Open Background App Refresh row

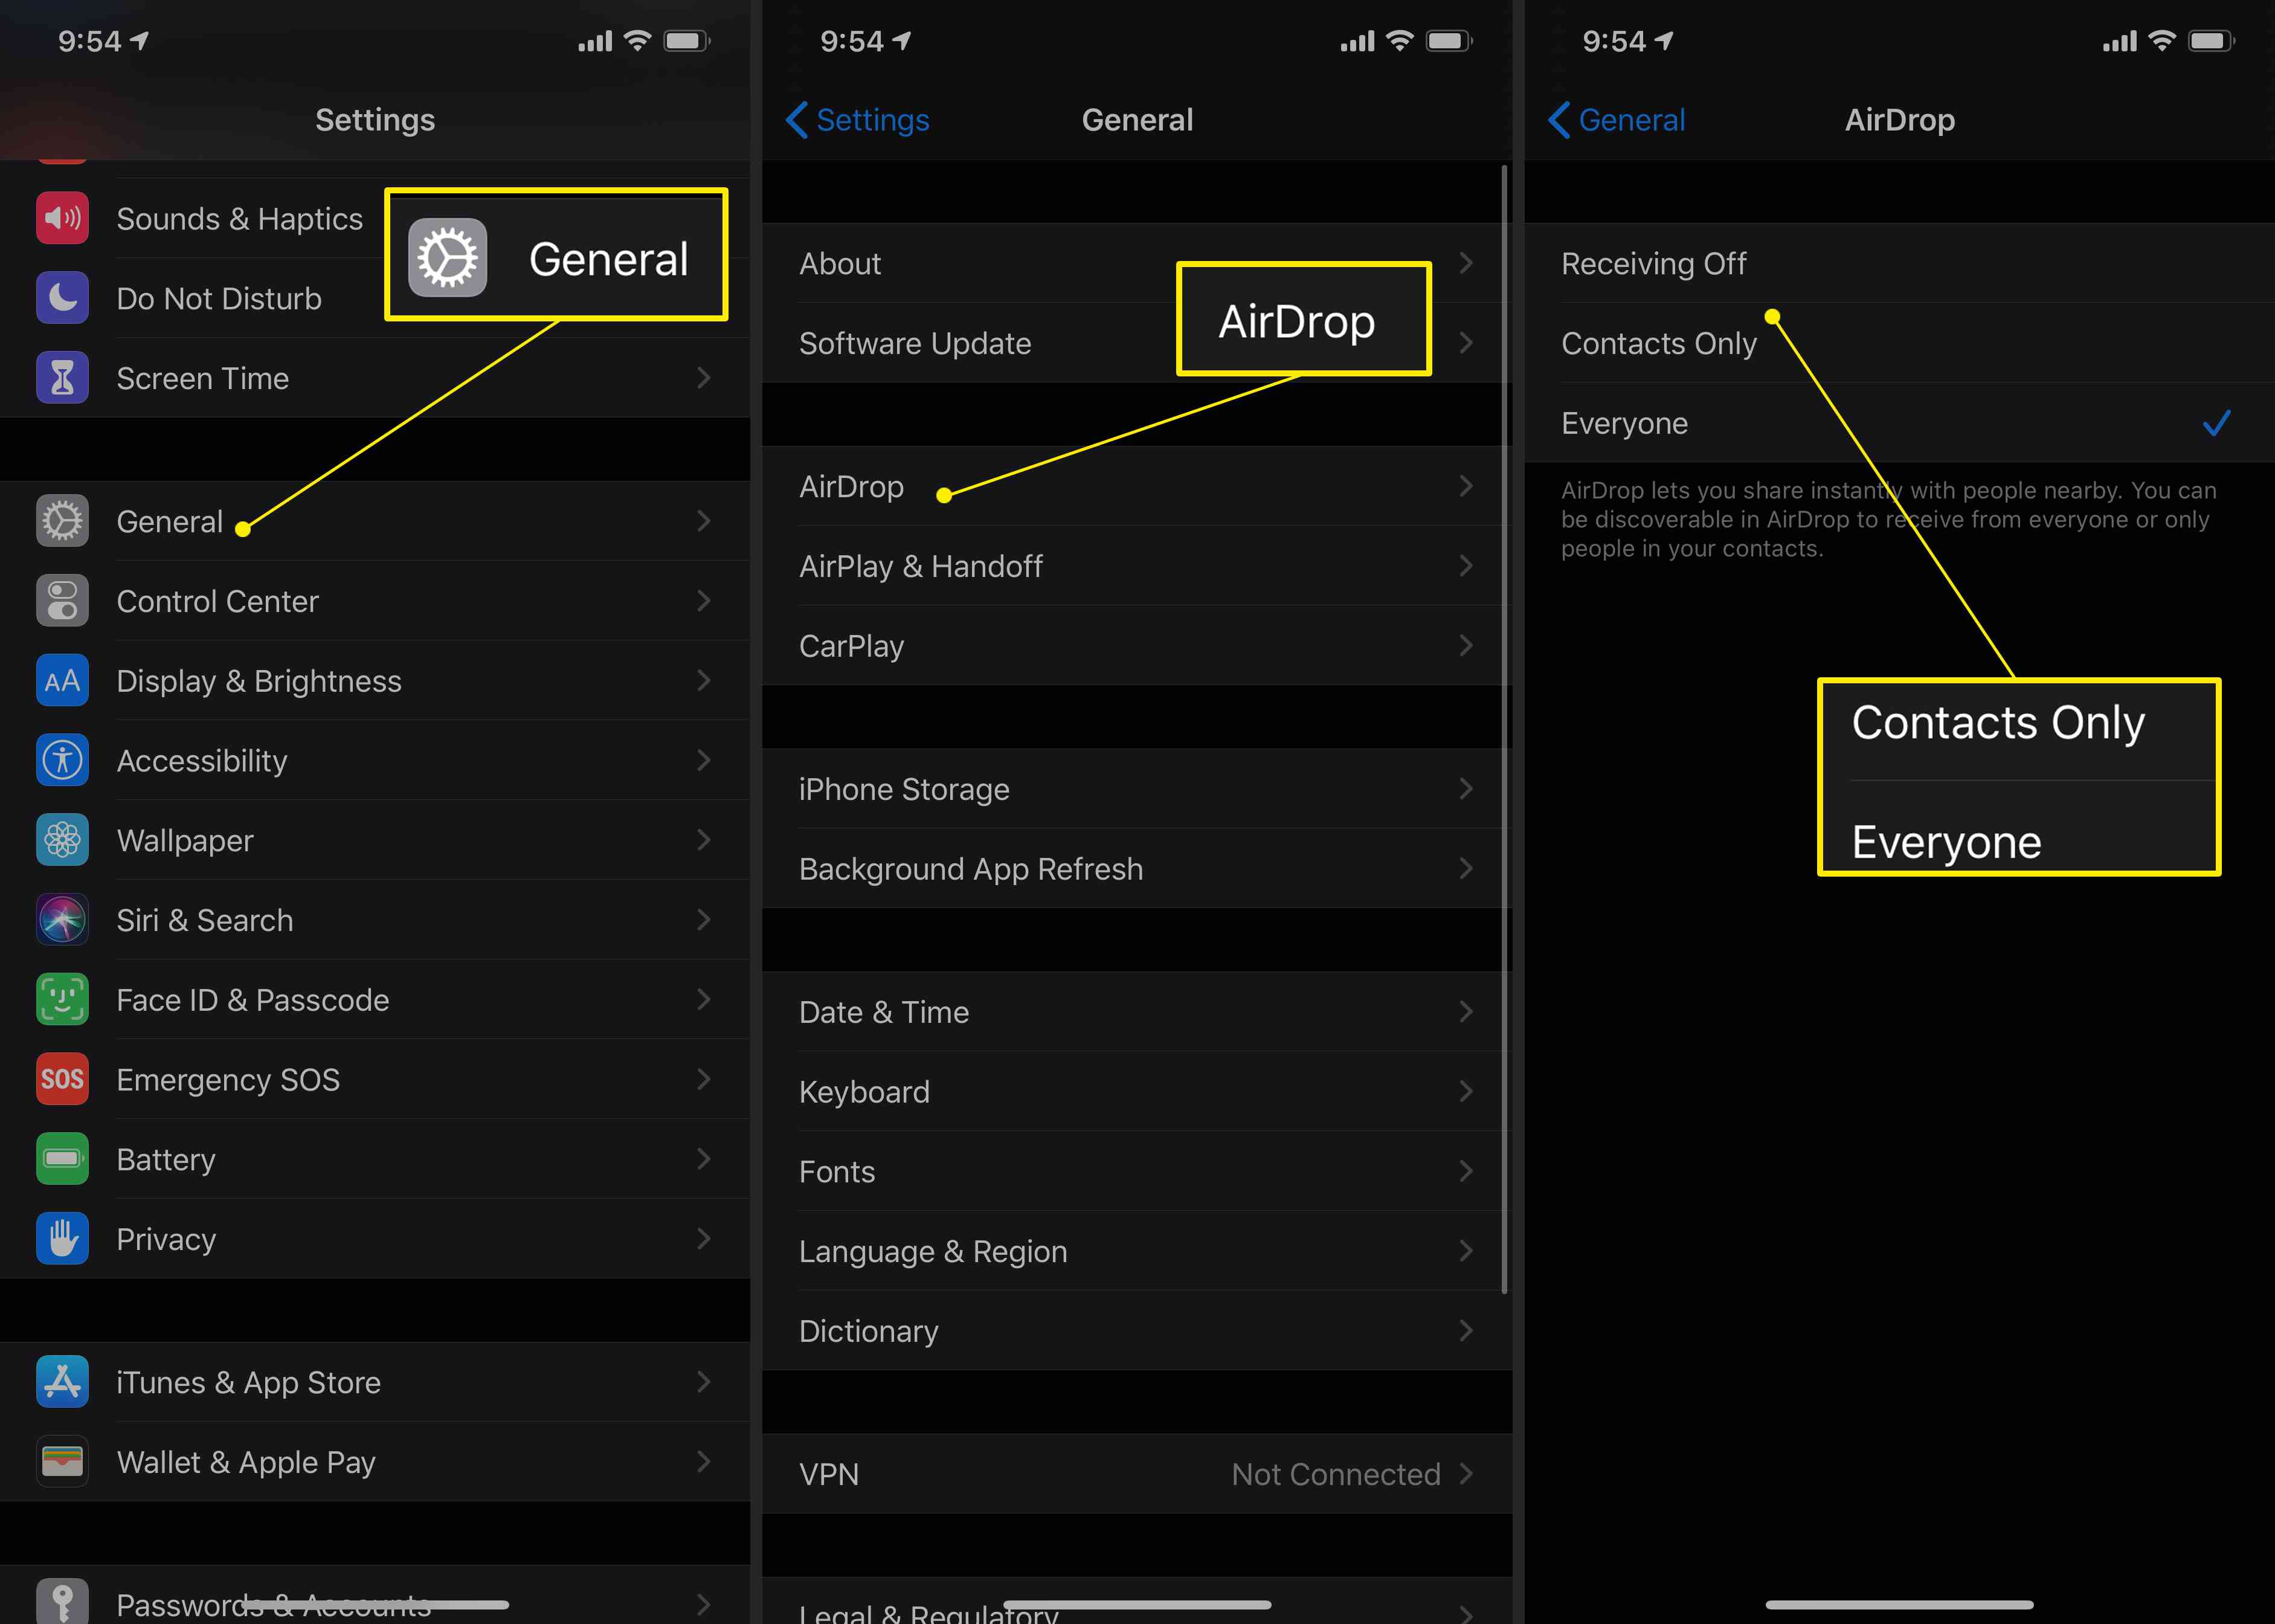click(x=1137, y=869)
